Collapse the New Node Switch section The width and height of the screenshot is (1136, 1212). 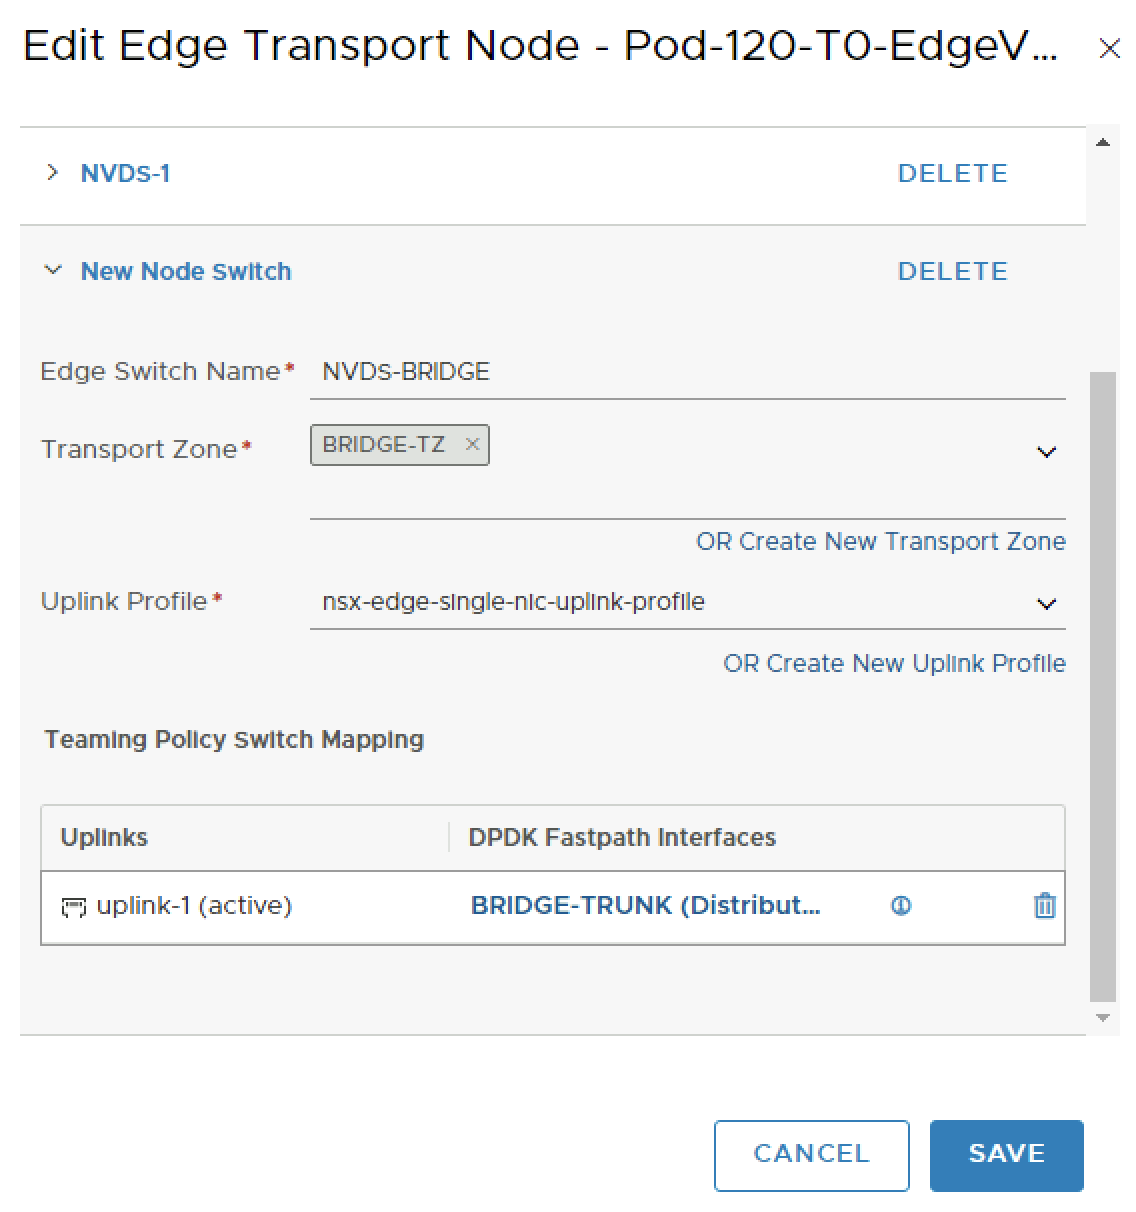(x=53, y=271)
